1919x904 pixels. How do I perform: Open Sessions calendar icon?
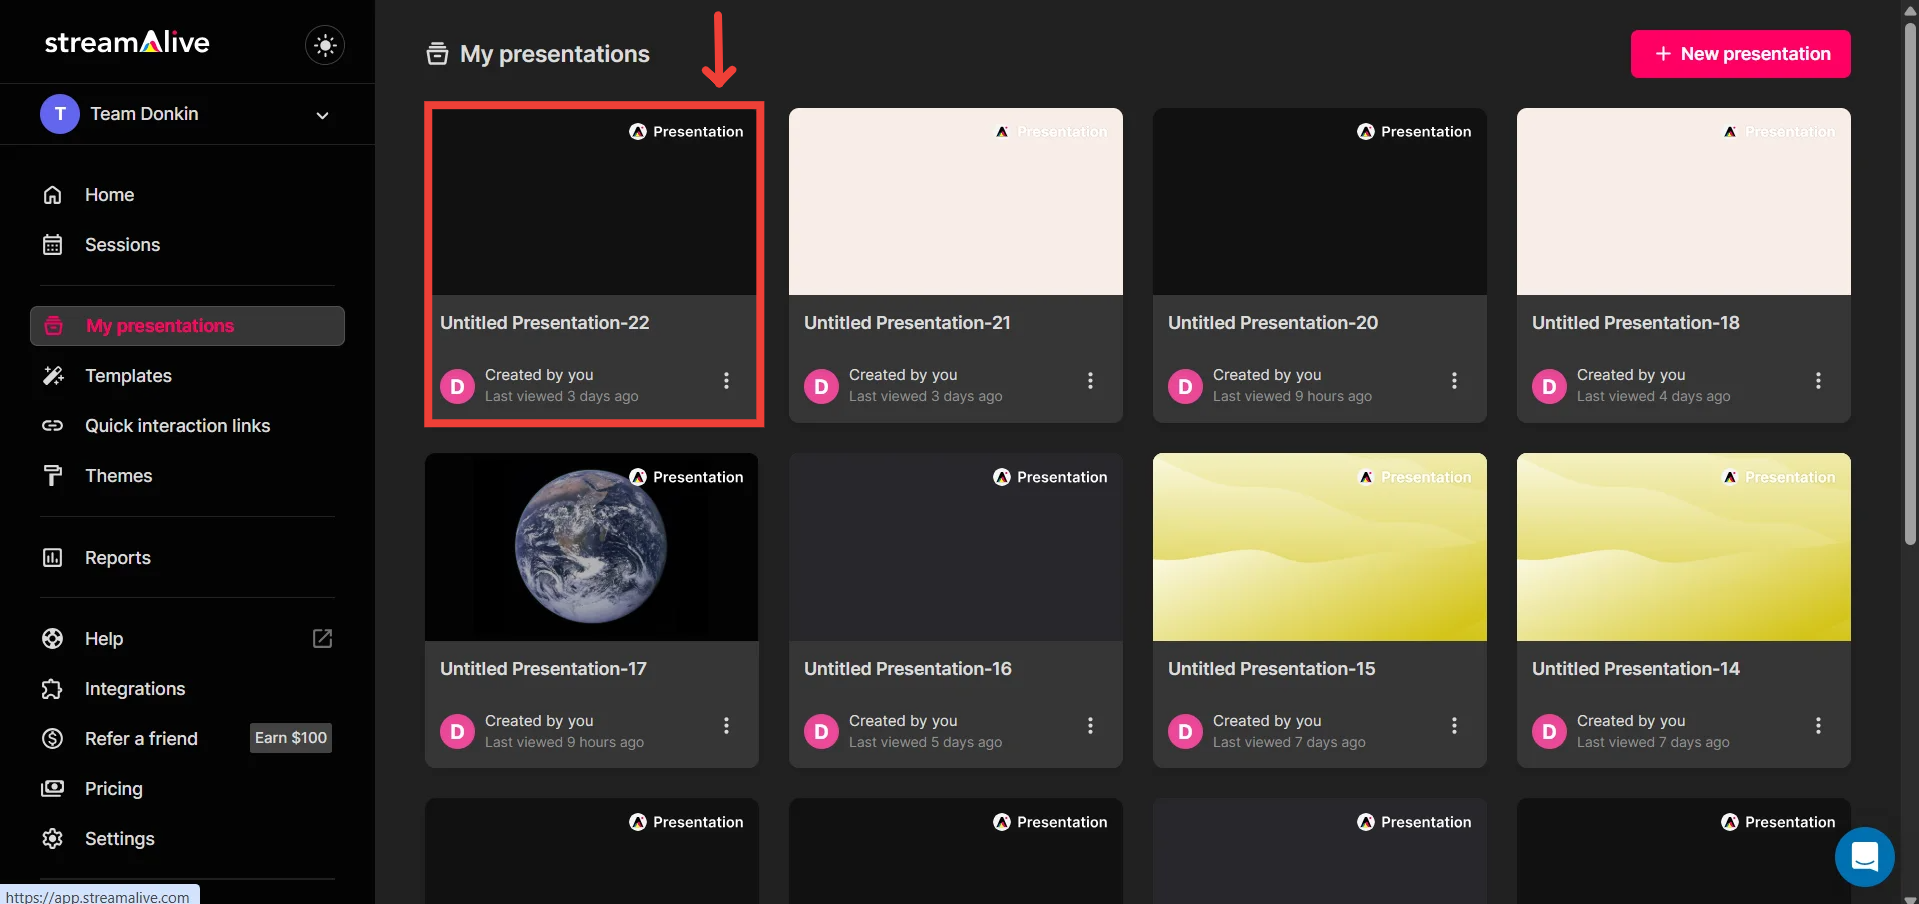coord(53,245)
